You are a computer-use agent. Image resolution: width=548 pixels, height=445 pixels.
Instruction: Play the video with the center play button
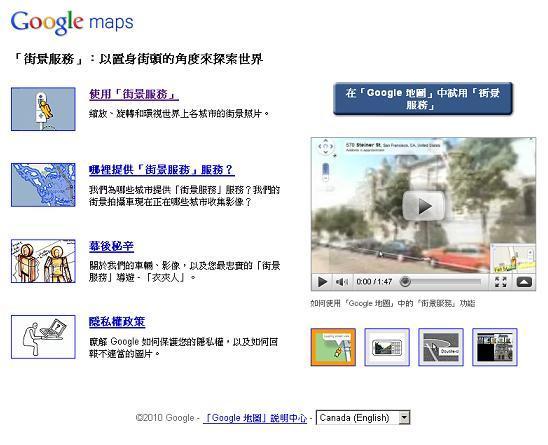[423, 206]
